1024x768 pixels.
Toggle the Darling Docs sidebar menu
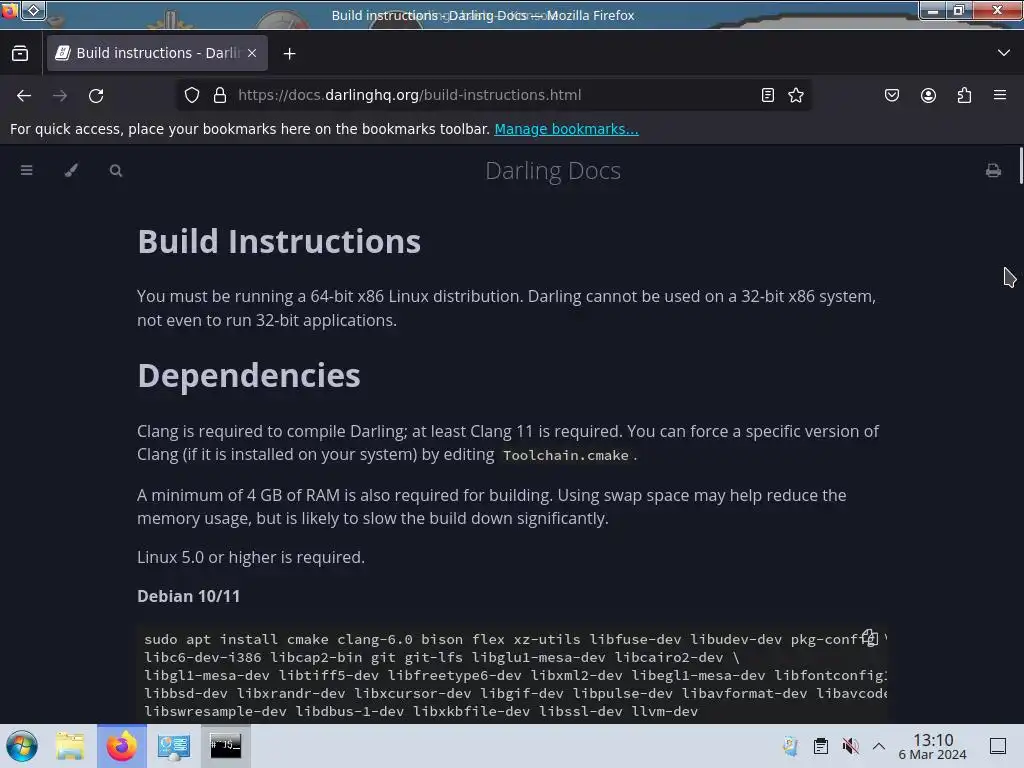27,170
